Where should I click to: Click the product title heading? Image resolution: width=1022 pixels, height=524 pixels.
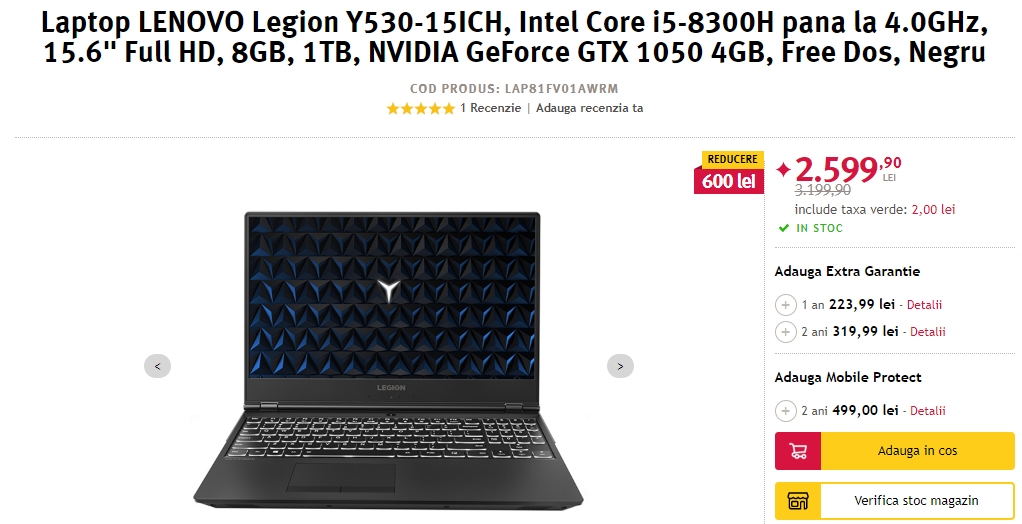[x=514, y=37]
